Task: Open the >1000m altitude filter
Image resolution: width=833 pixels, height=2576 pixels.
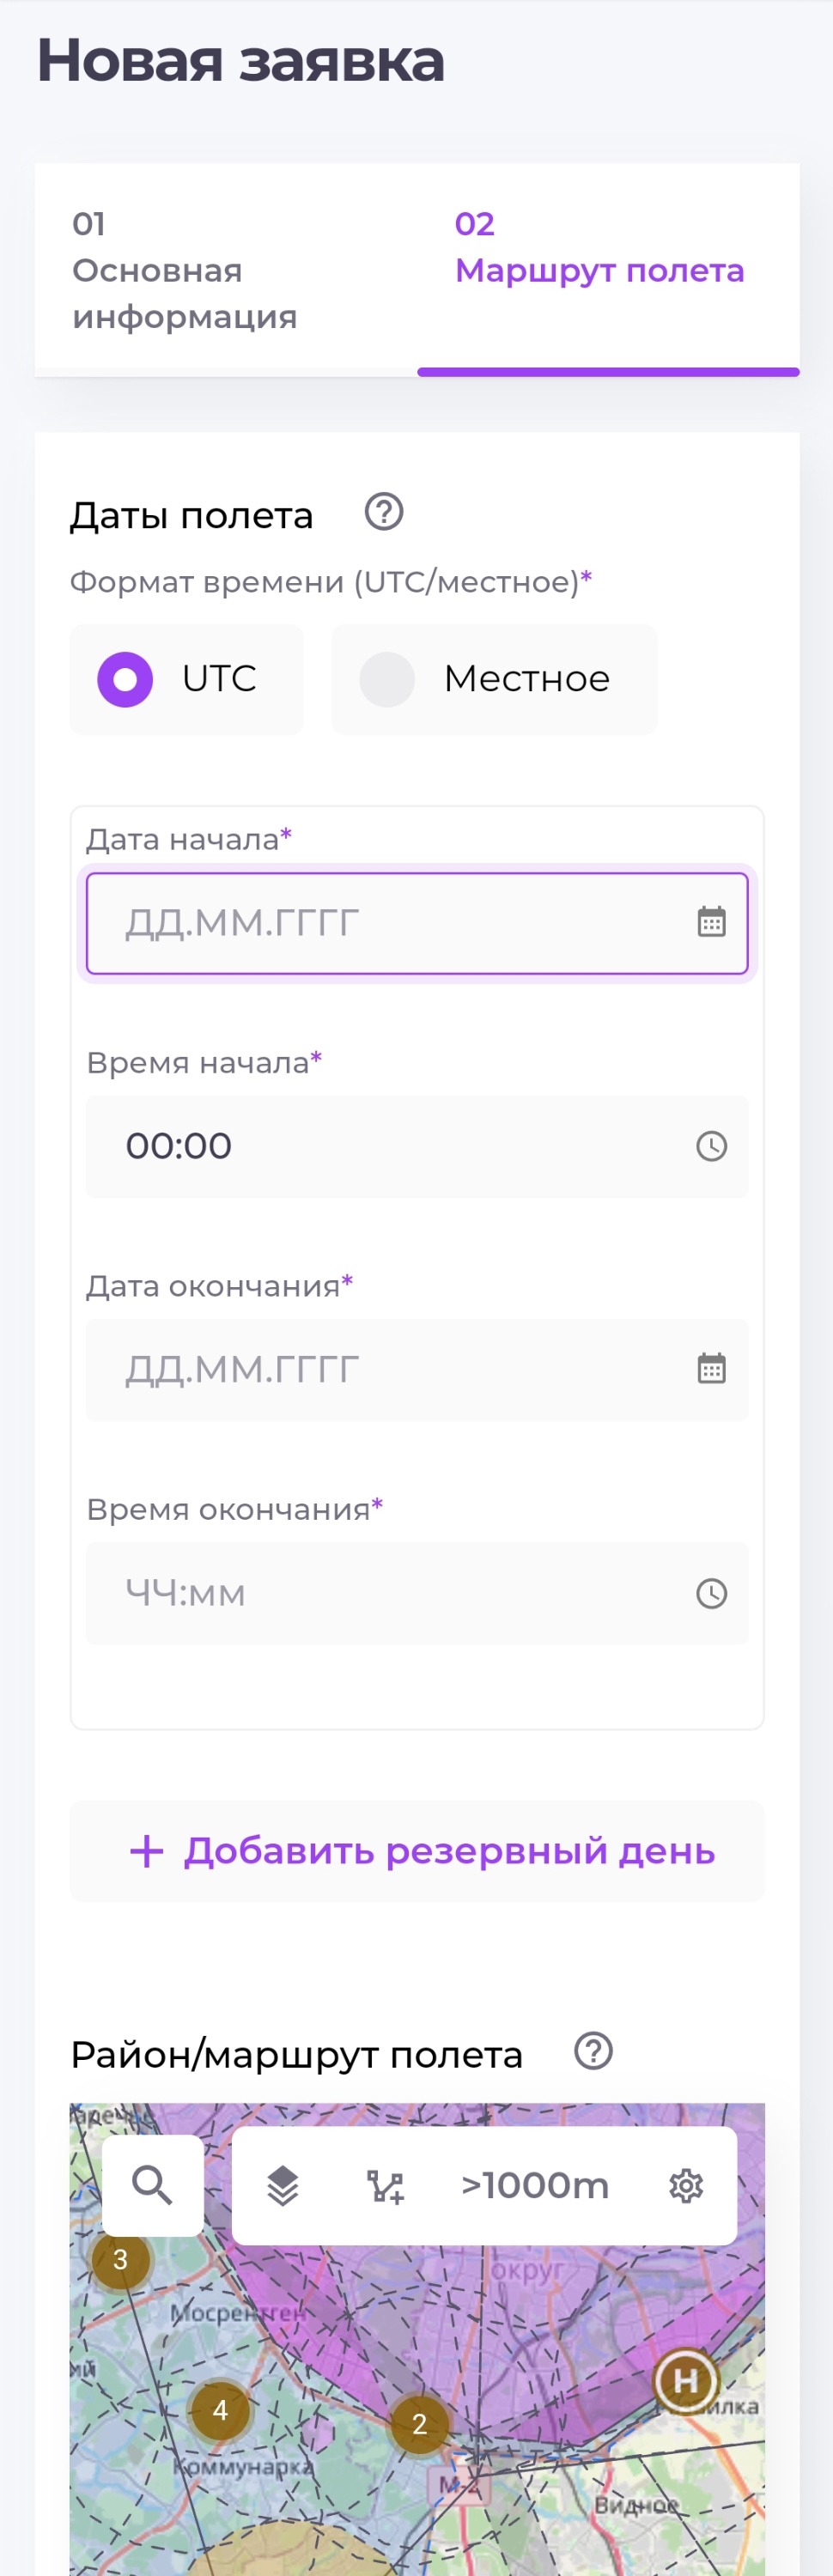Action: tap(535, 2186)
